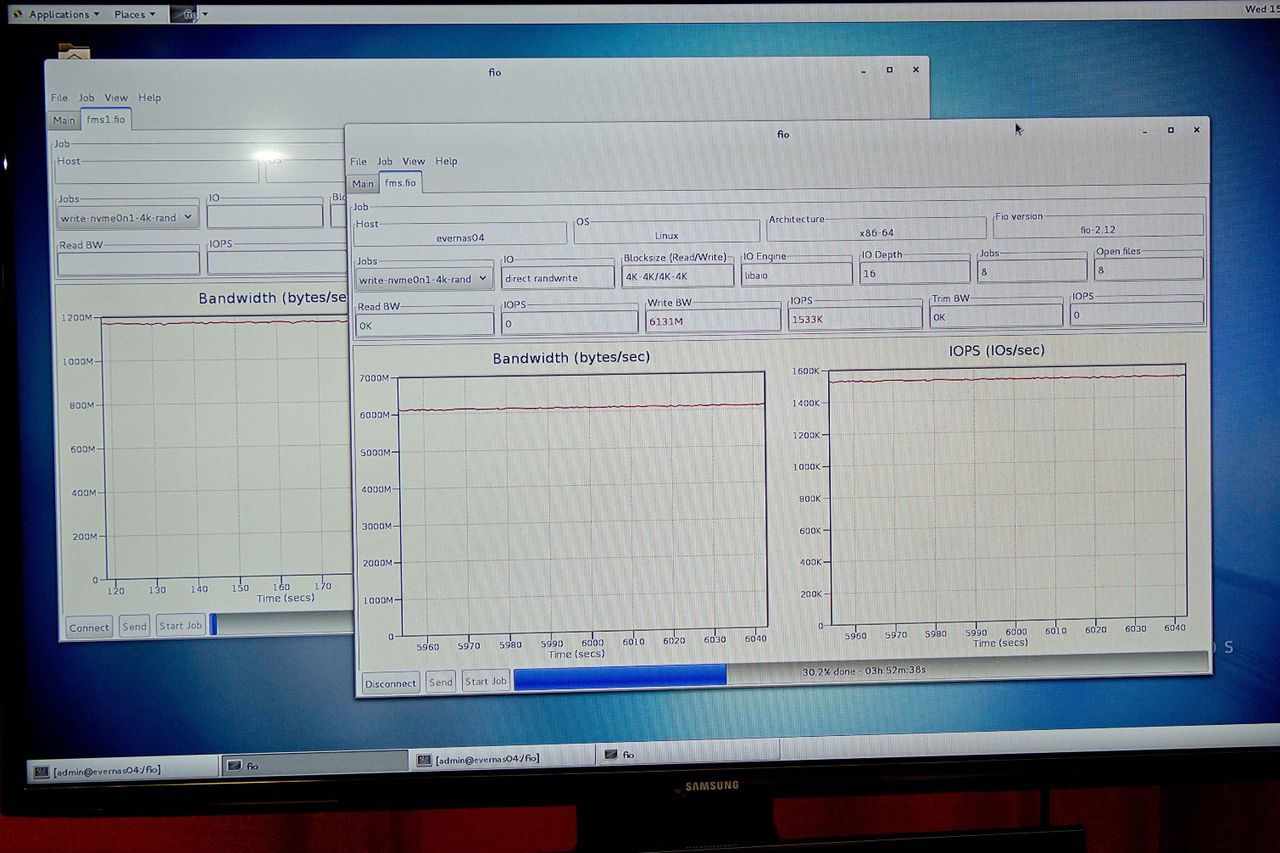
Task: Click the Connect button in the back window
Action: [88, 627]
